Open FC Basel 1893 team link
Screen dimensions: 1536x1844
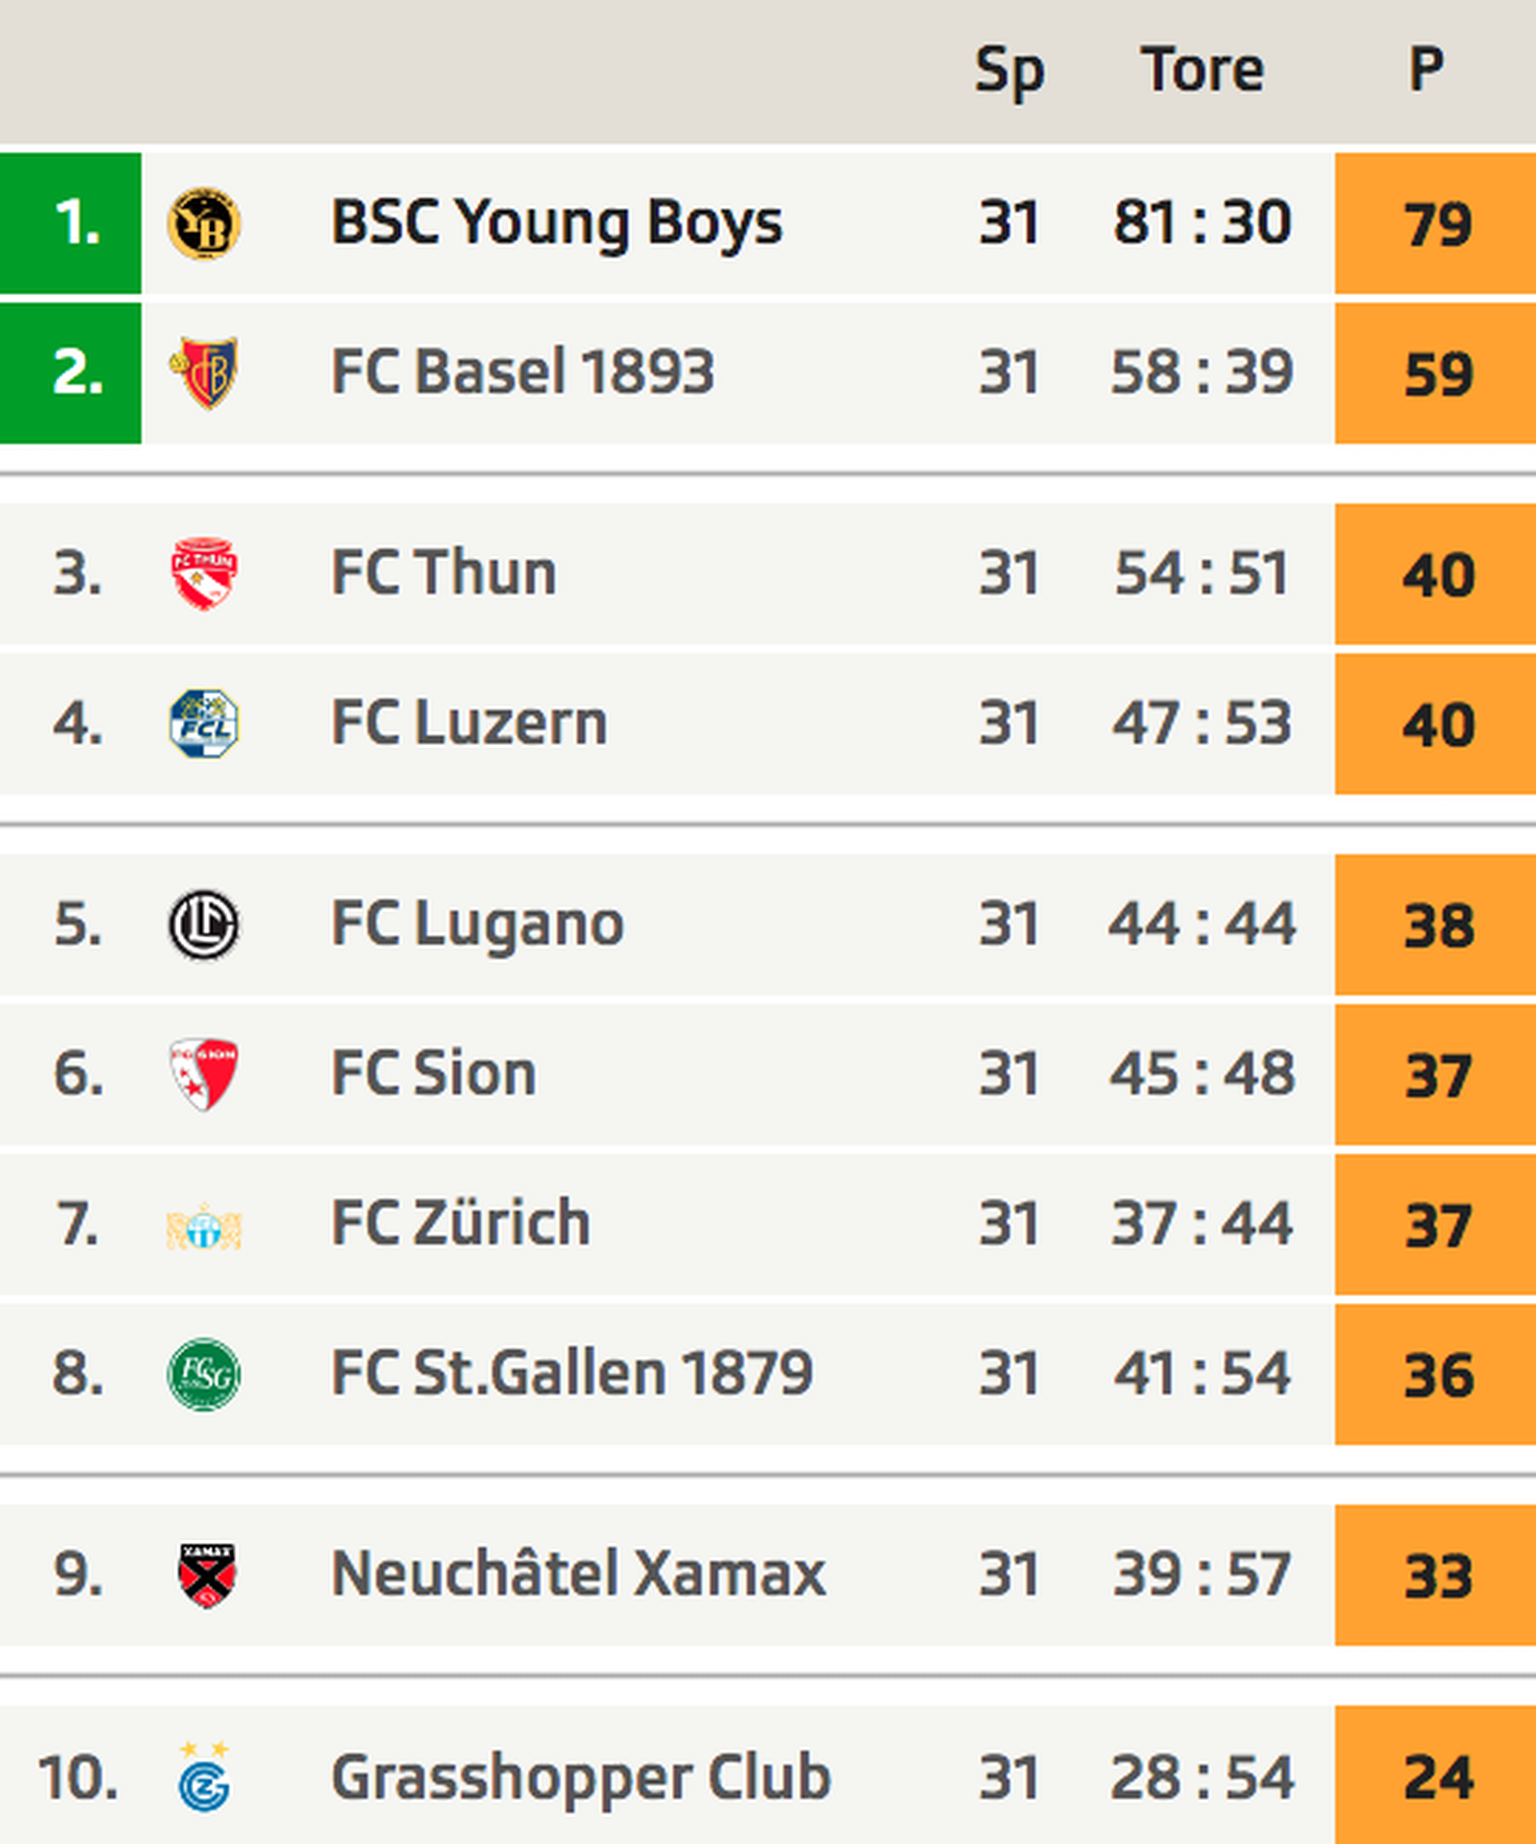coord(522,372)
